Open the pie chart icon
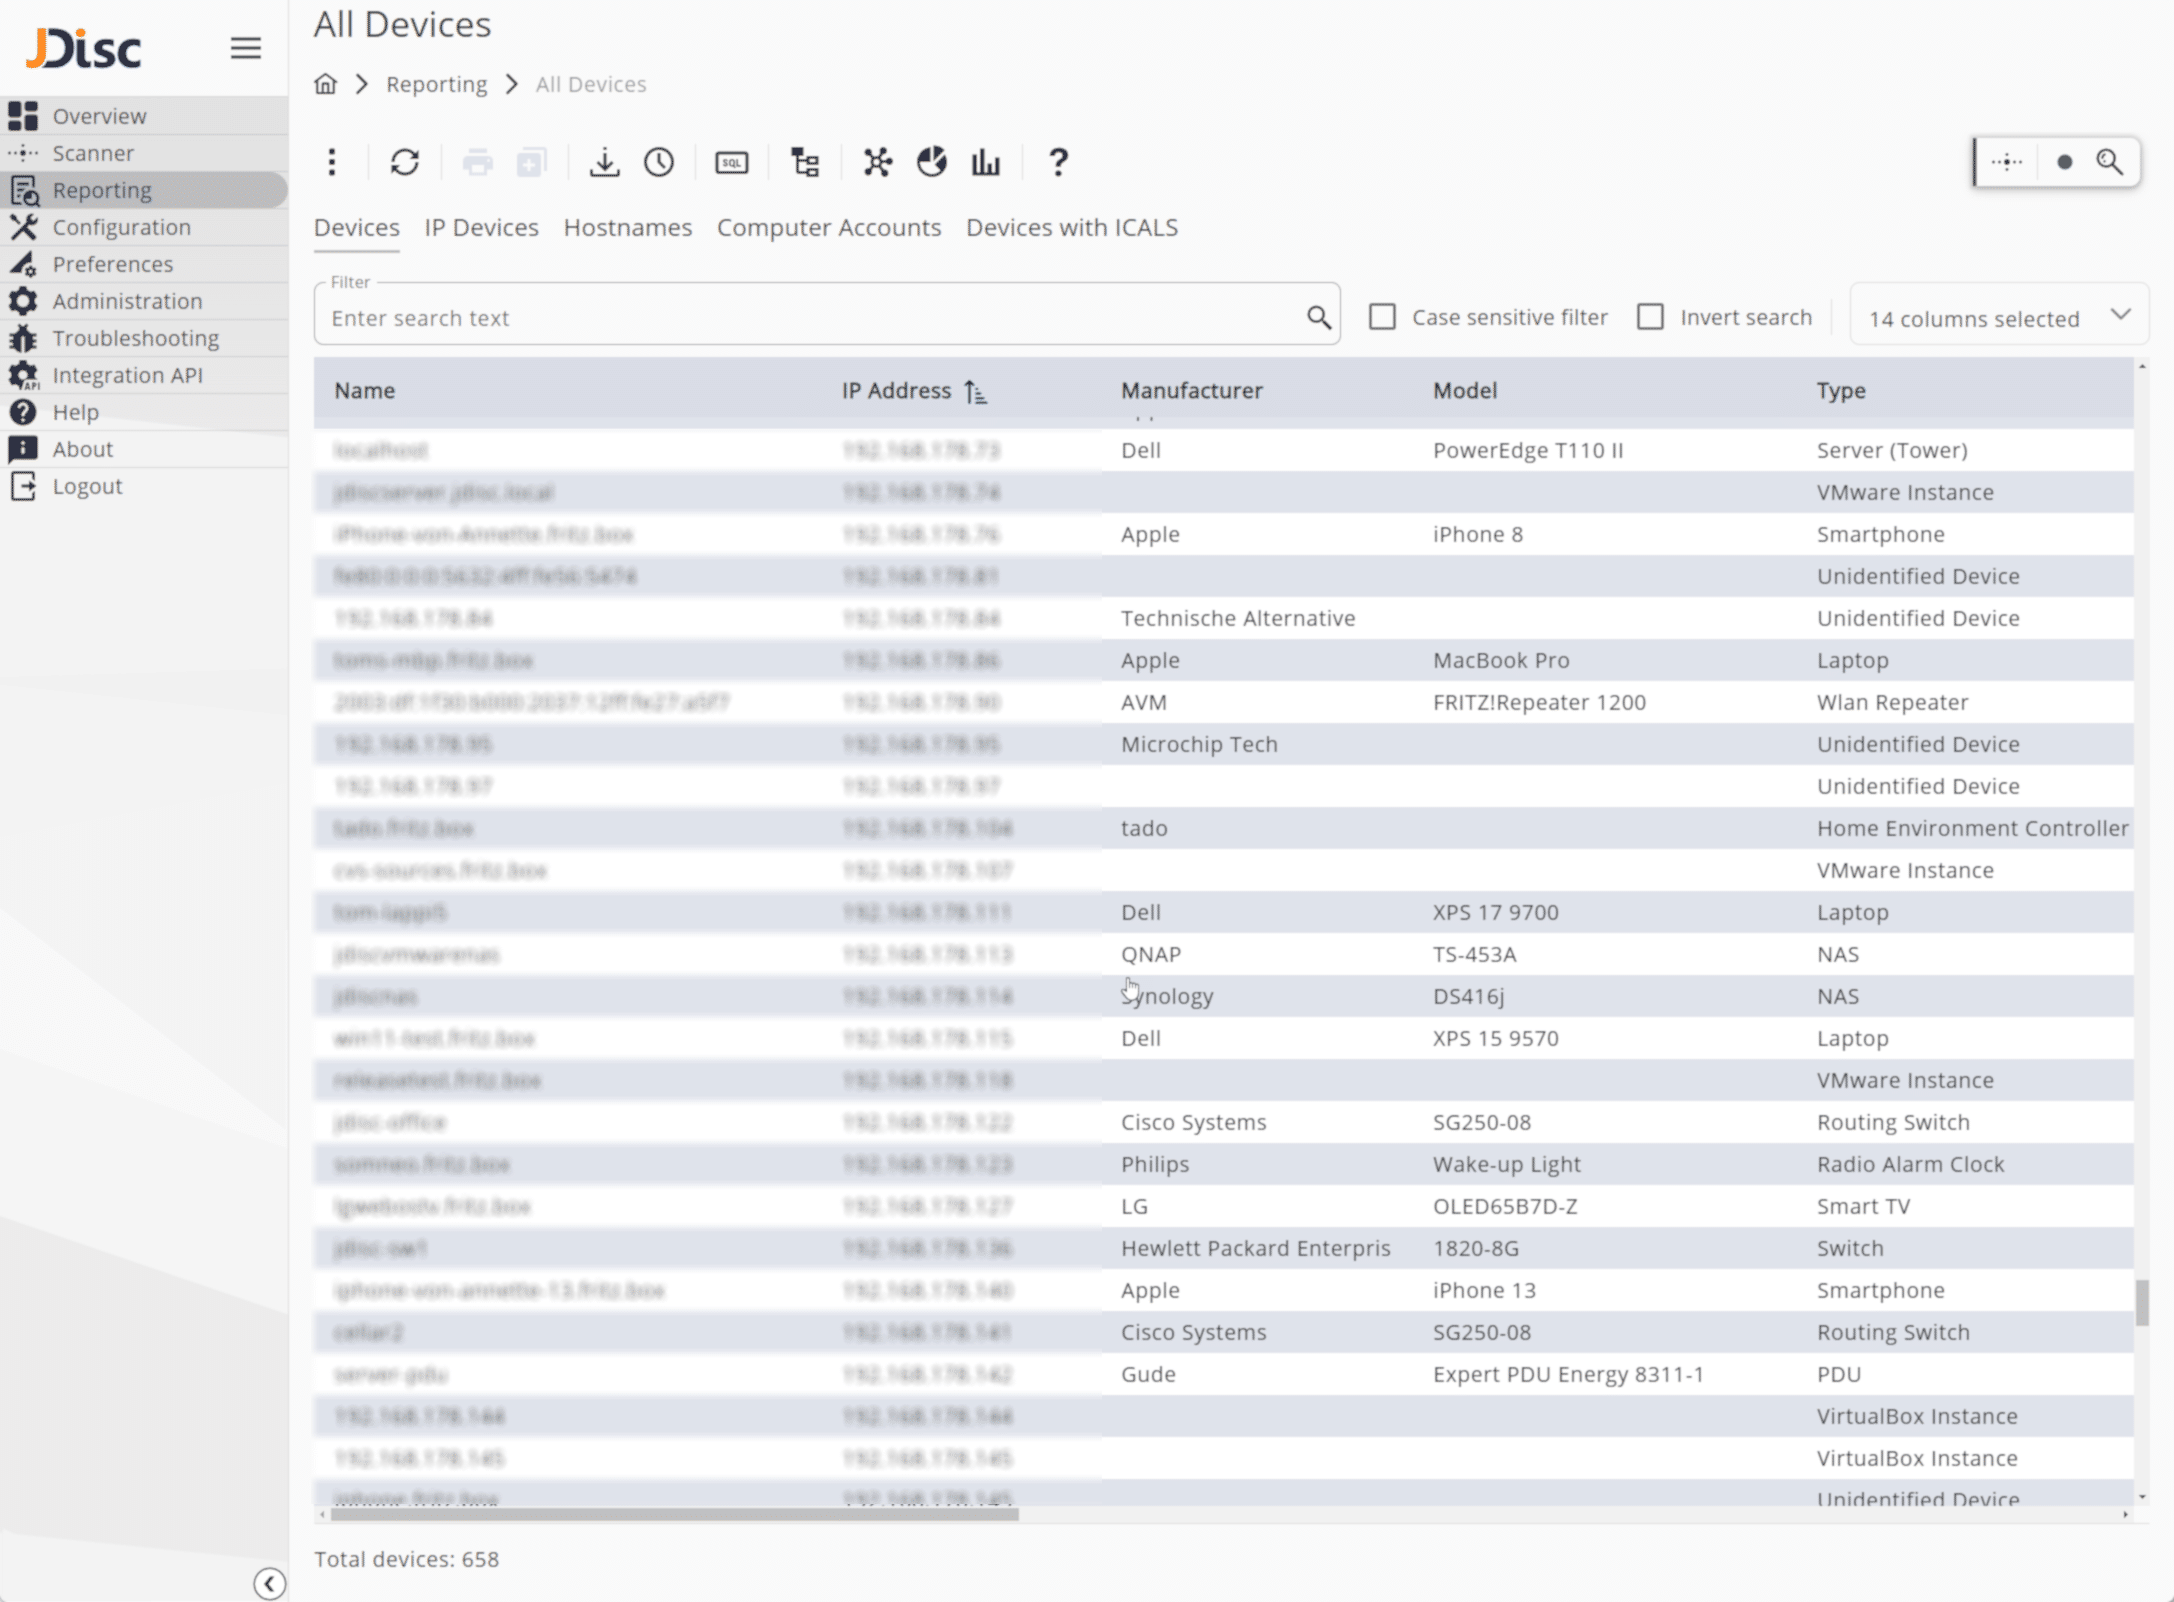 [931, 162]
